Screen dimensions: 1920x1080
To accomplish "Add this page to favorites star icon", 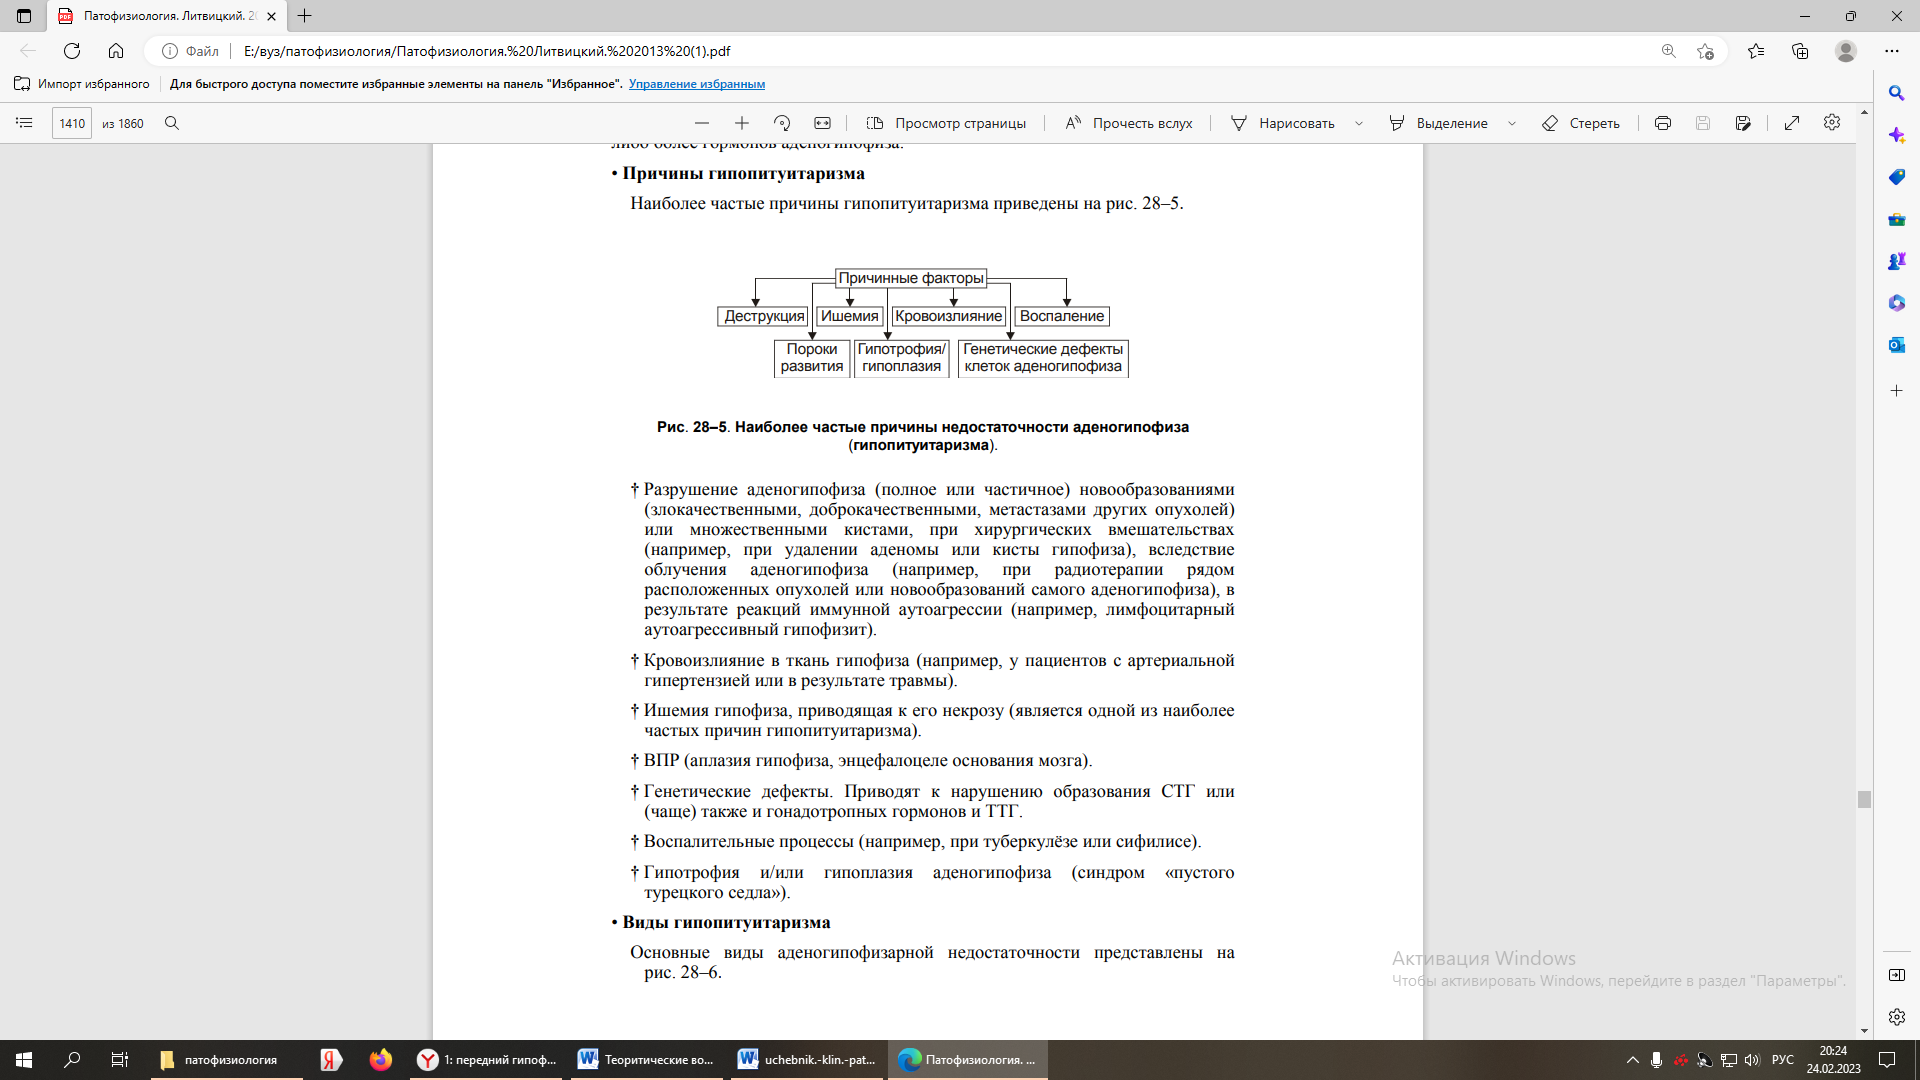I will pyautogui.click(x=1706, y=51).
